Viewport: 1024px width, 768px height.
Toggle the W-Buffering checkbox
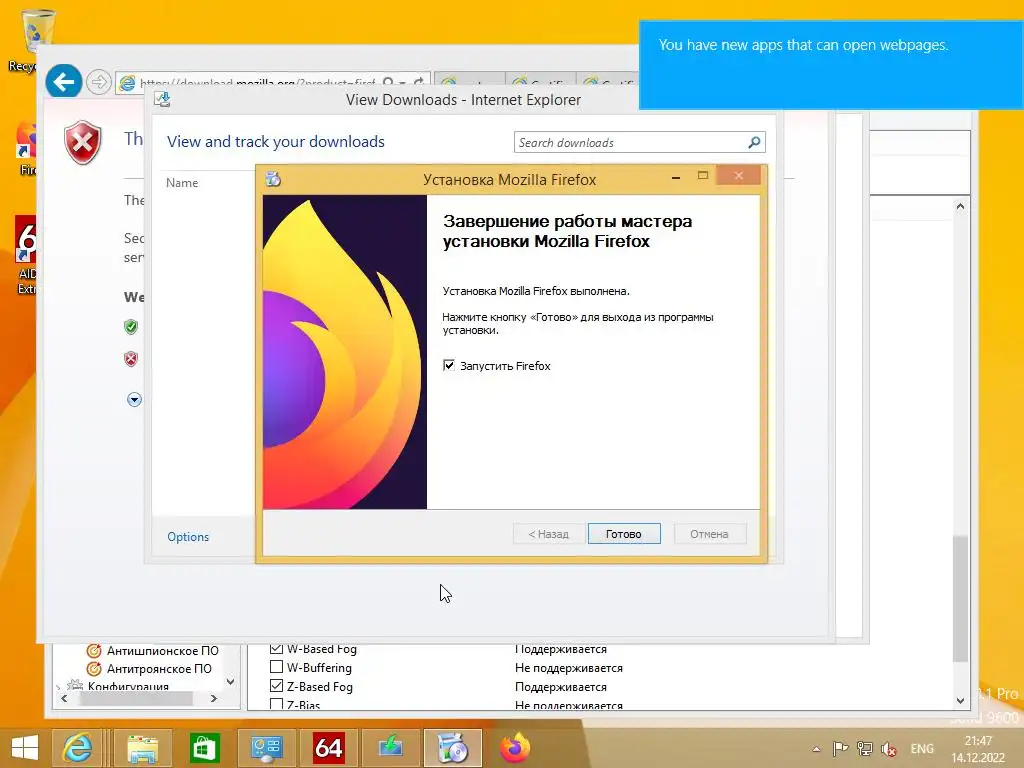(276, 667)
